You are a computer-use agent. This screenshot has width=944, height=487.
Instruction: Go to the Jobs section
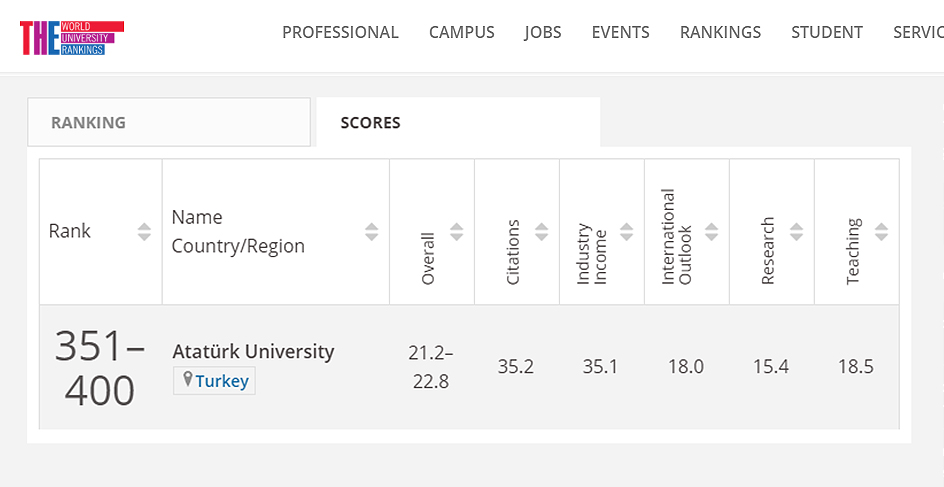pyautogui.click(x=543, y=32)
